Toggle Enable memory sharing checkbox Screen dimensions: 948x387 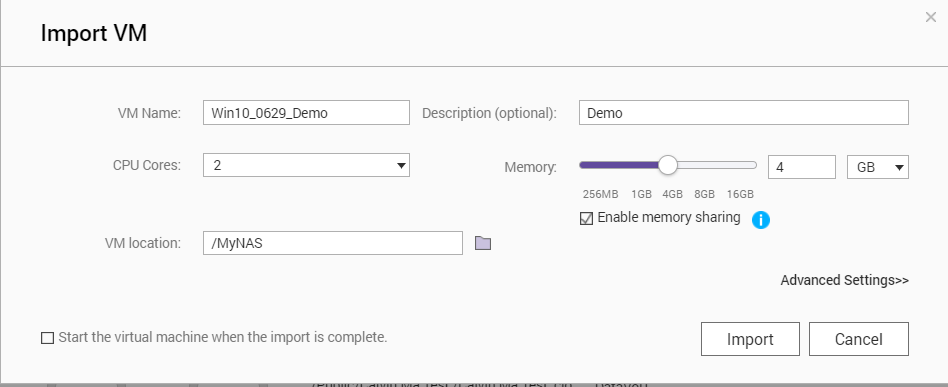[586, 218]
